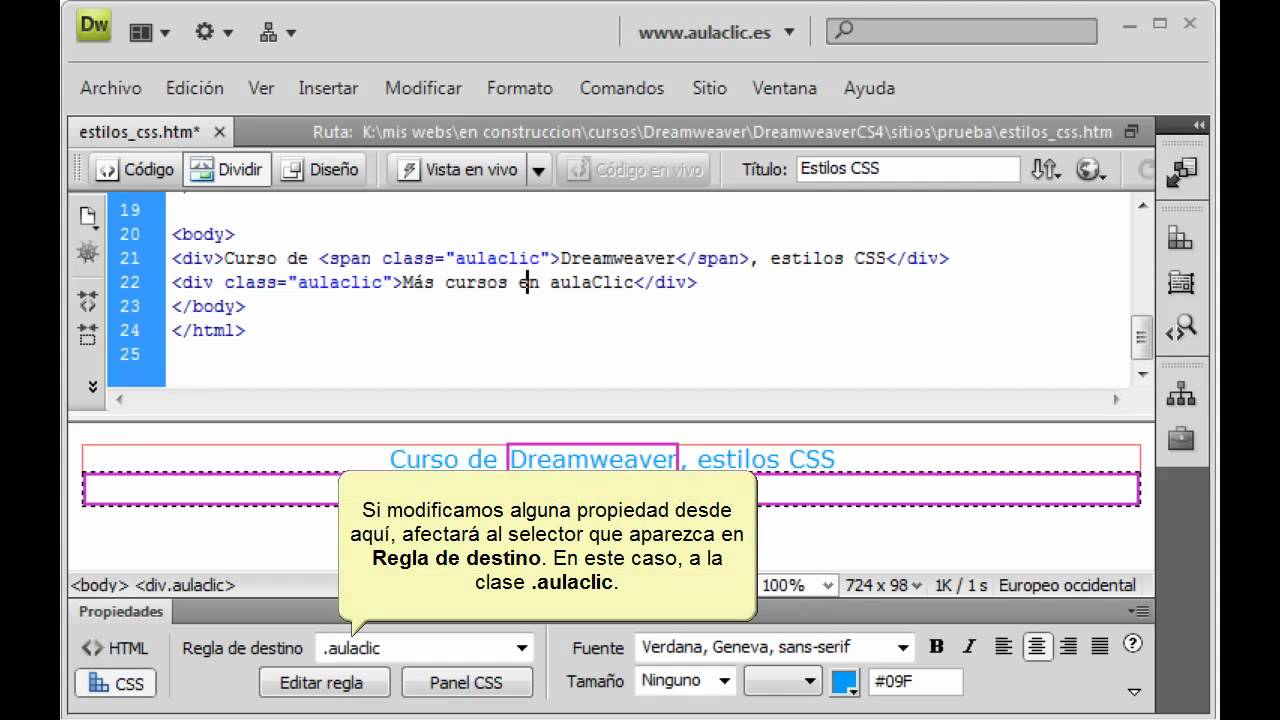
Task: Set text alignment to justify
Action: pyautogui.click(x=1100, y=647)
